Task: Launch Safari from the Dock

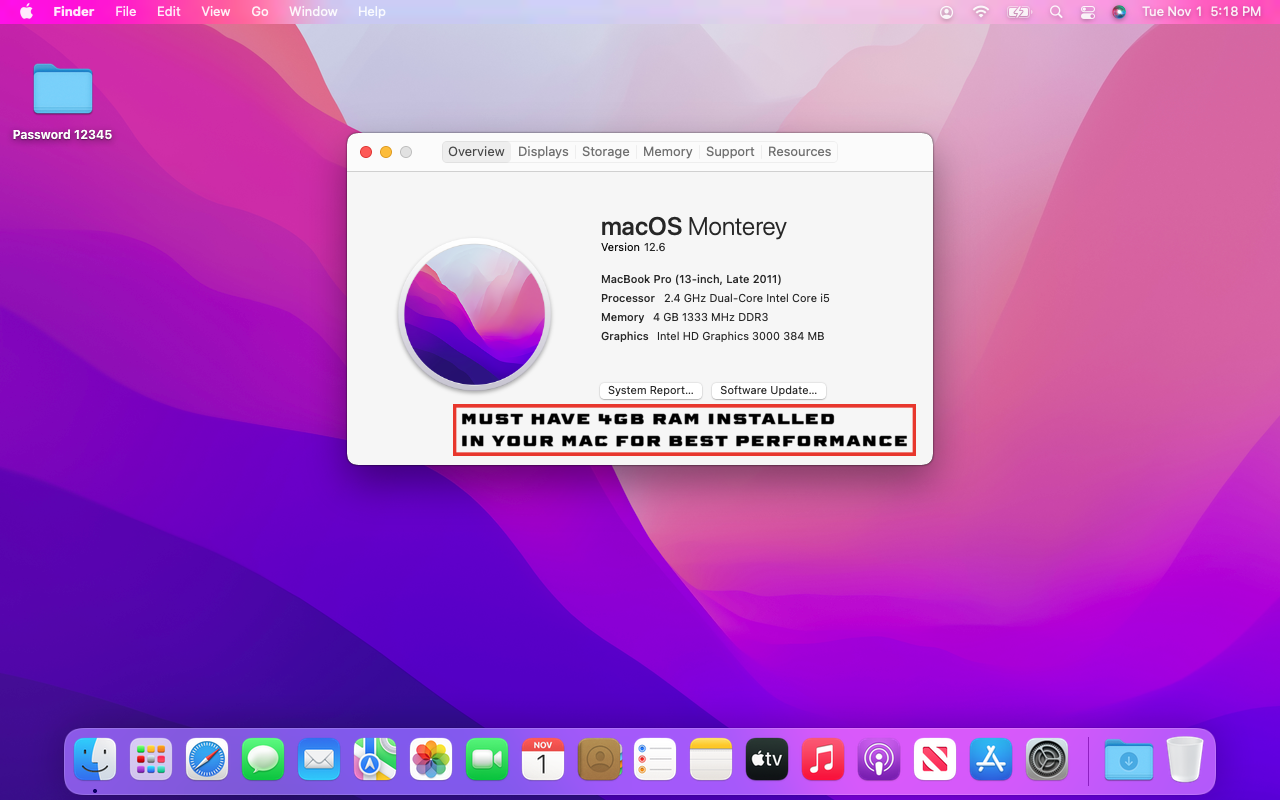Action: [x=207, y=760]
